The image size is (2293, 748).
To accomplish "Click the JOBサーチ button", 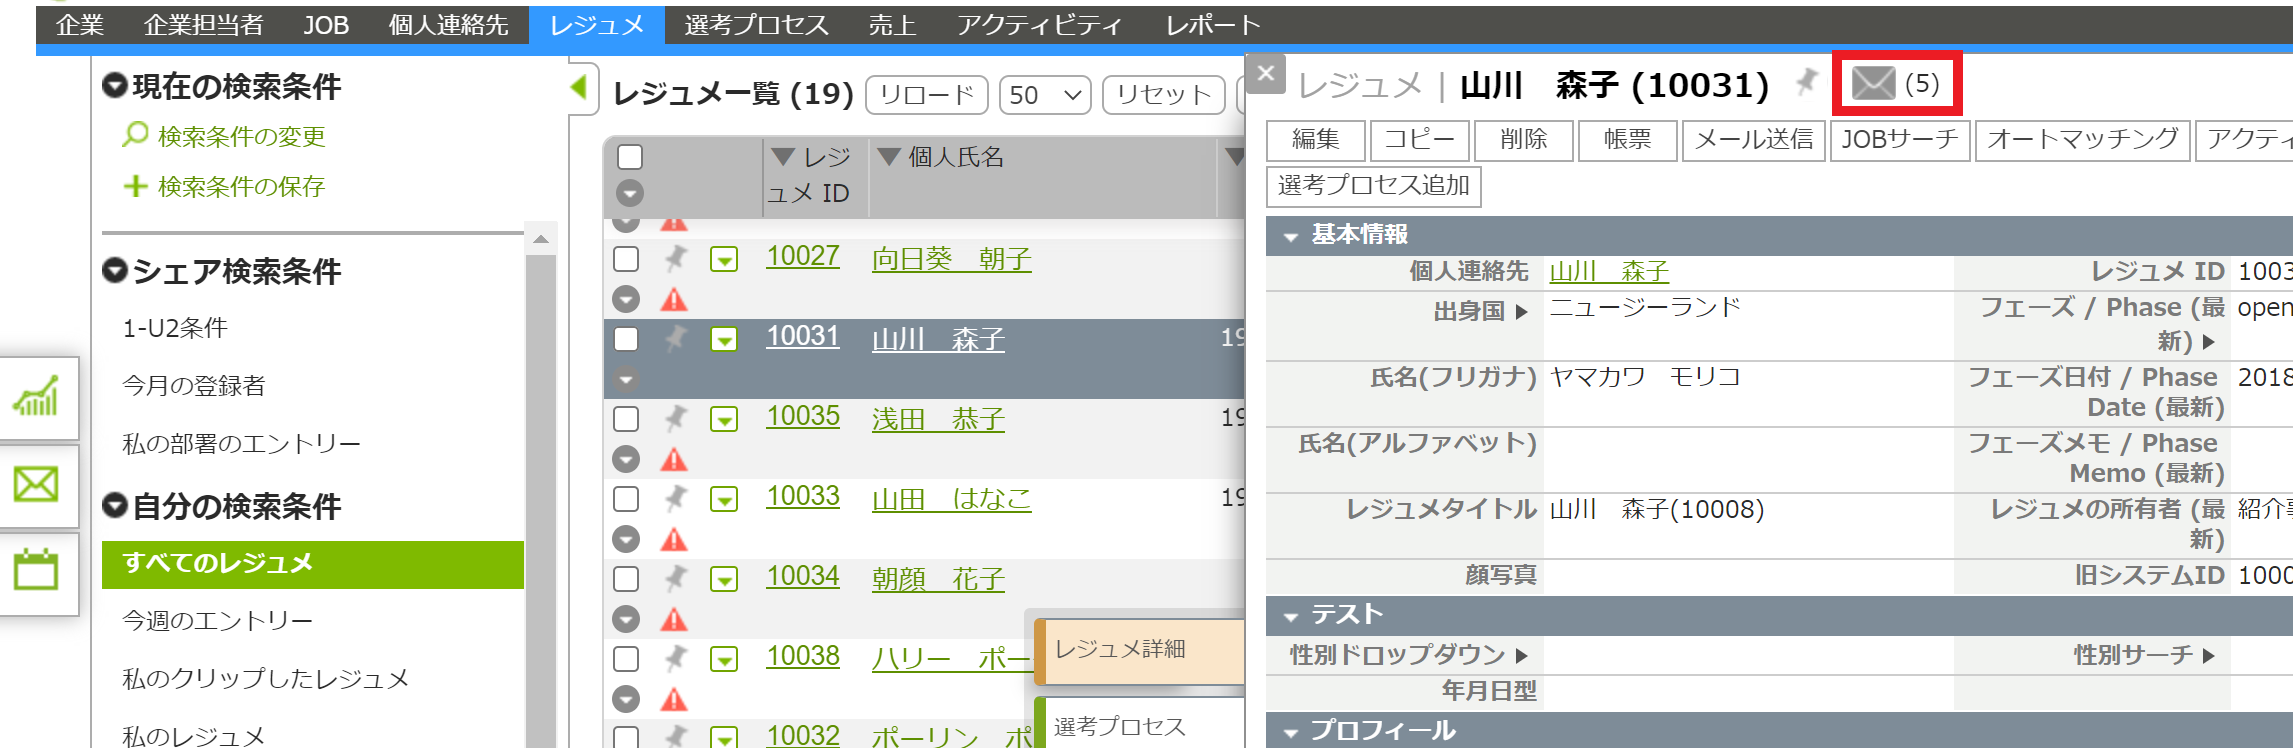I will tap(1900, 140).
